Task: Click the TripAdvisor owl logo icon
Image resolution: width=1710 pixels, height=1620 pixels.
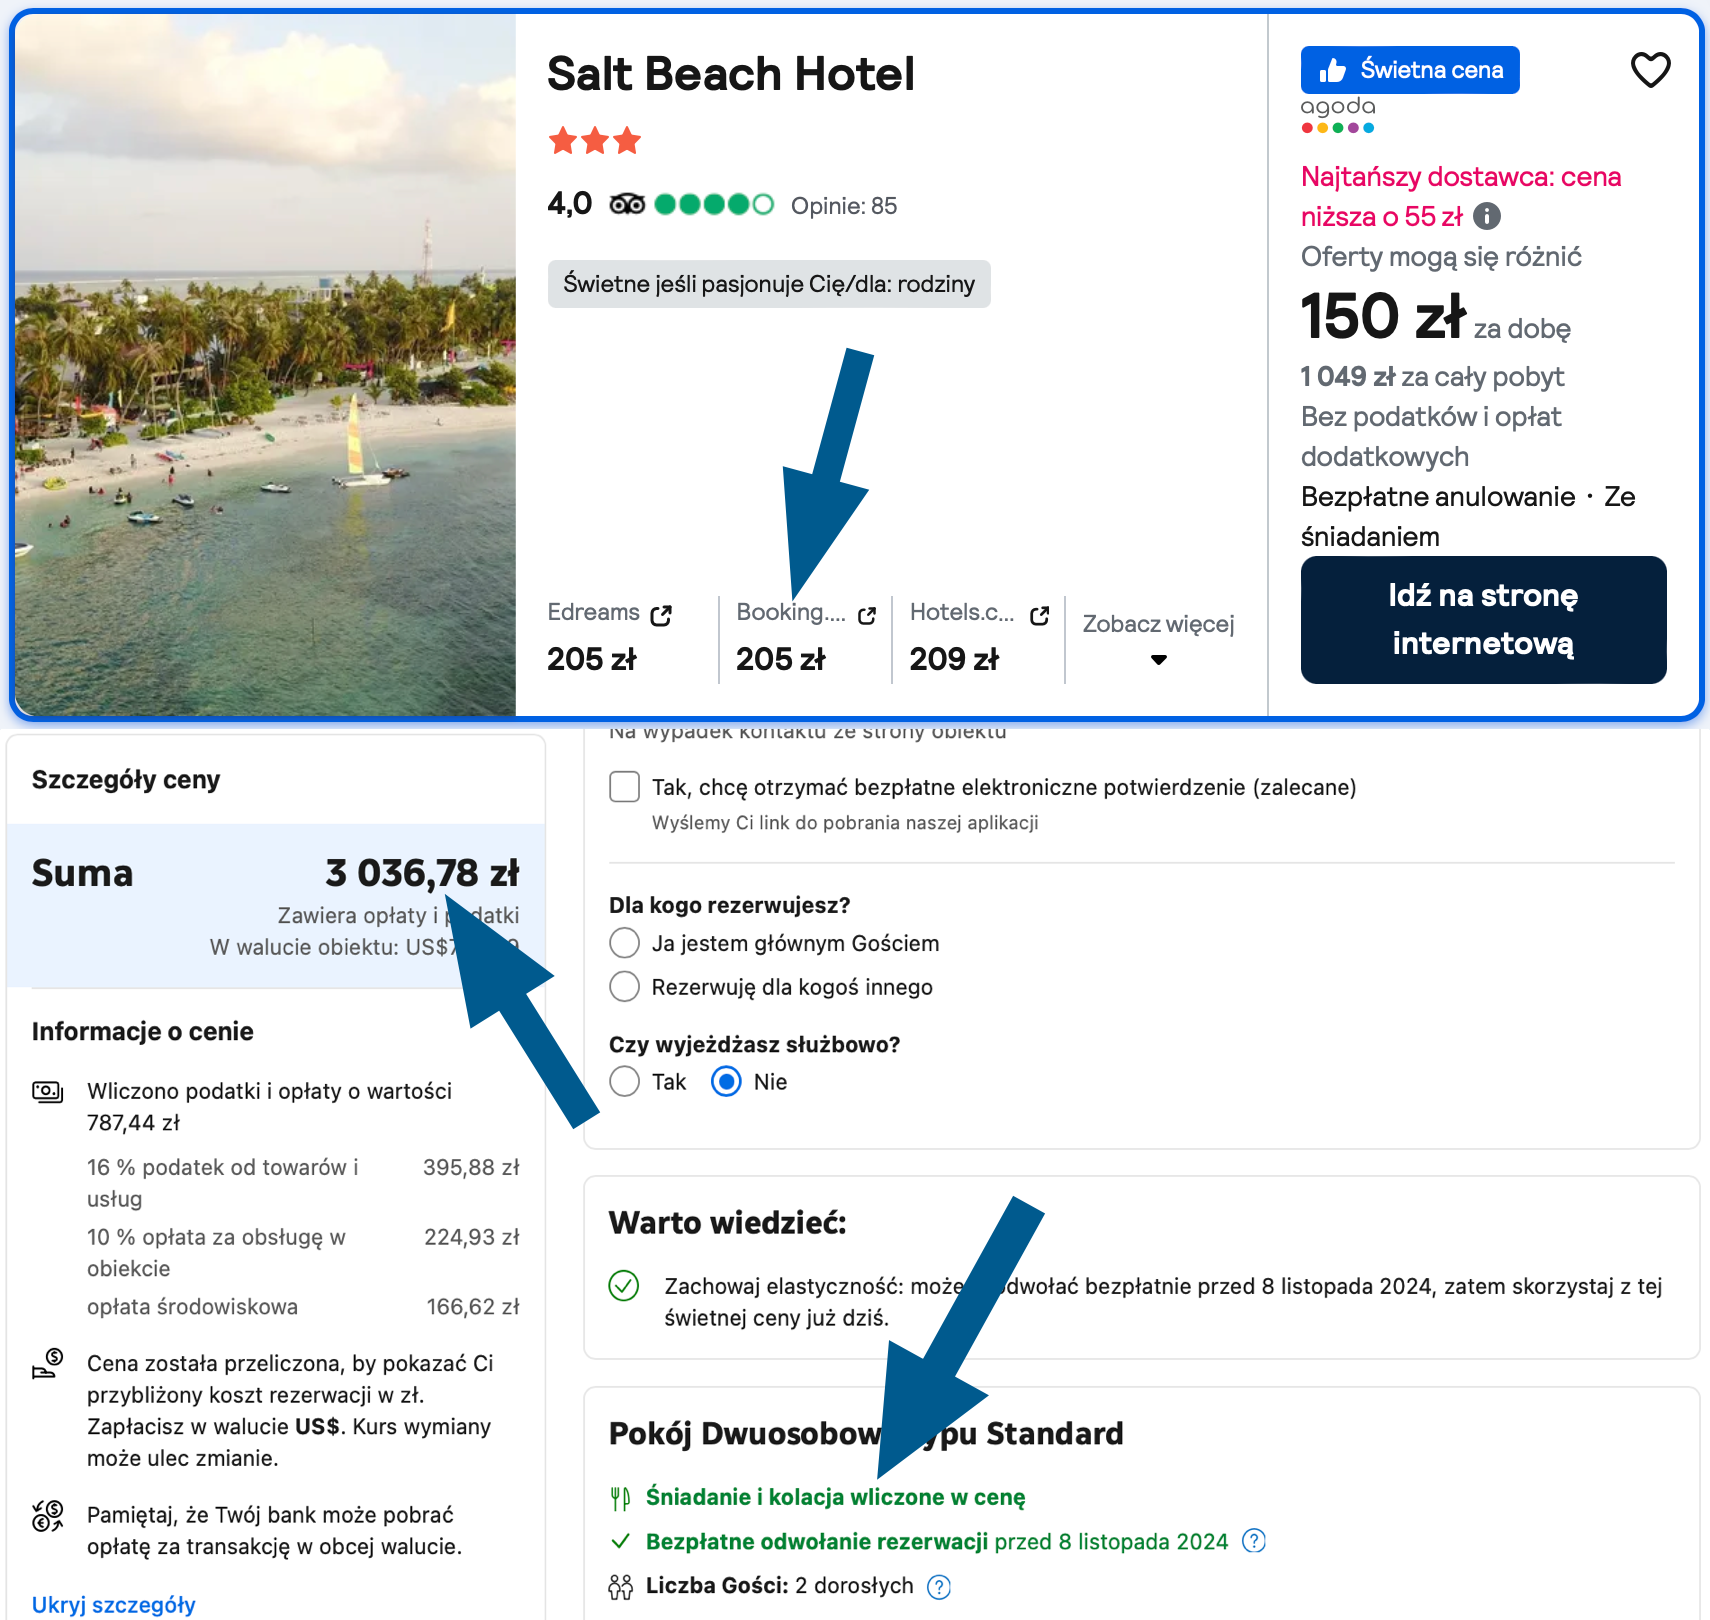Action: tap(627, 205)
